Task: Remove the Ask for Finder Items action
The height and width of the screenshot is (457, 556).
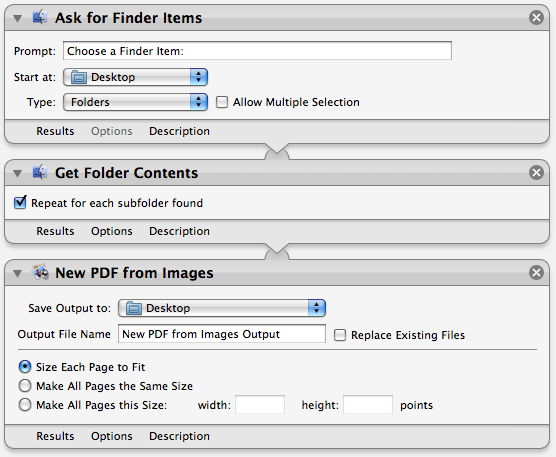Action: tap(536, 17)
